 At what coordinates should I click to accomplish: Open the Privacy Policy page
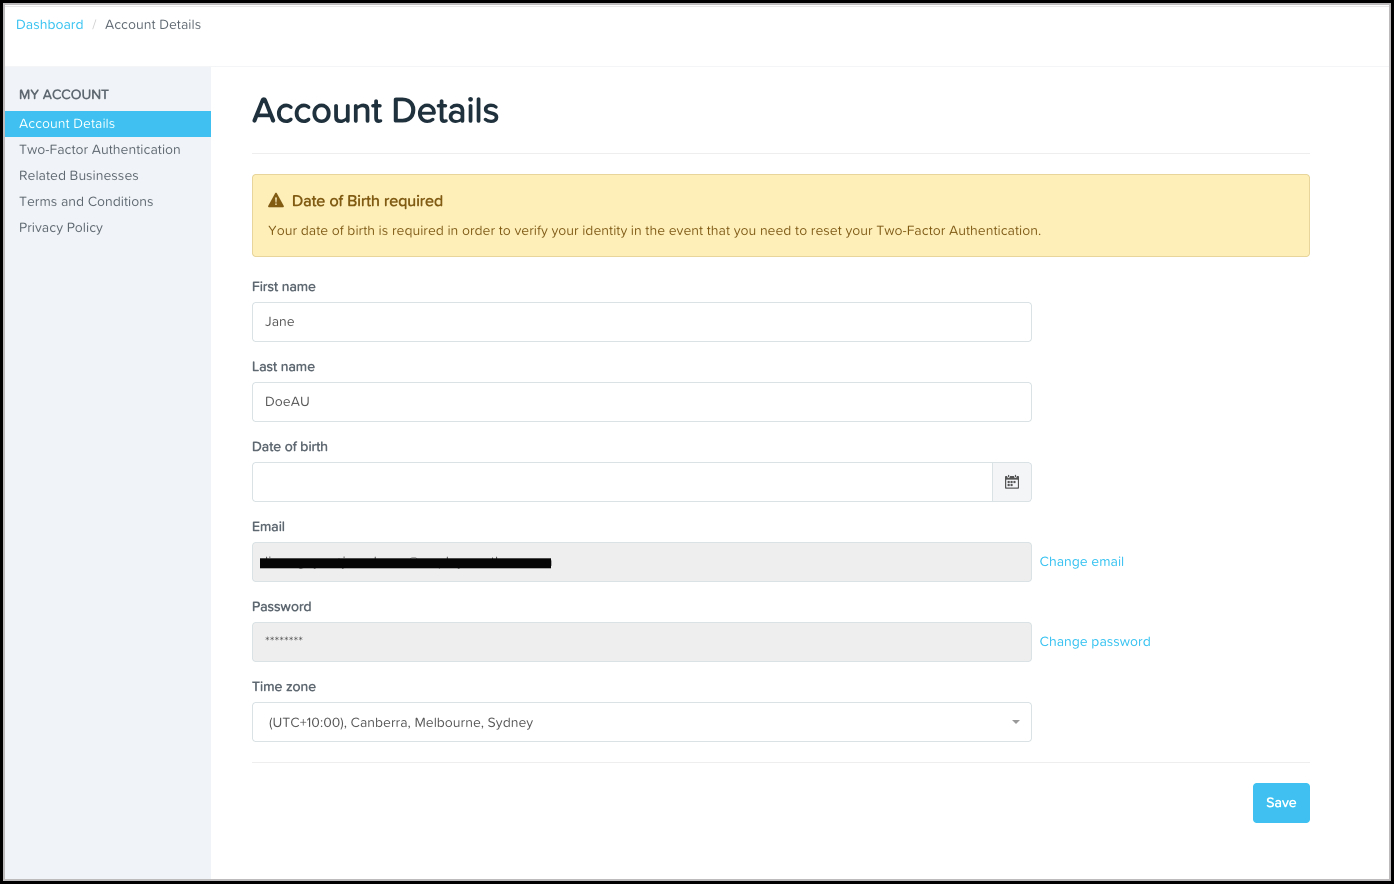(x=60, y=227)
